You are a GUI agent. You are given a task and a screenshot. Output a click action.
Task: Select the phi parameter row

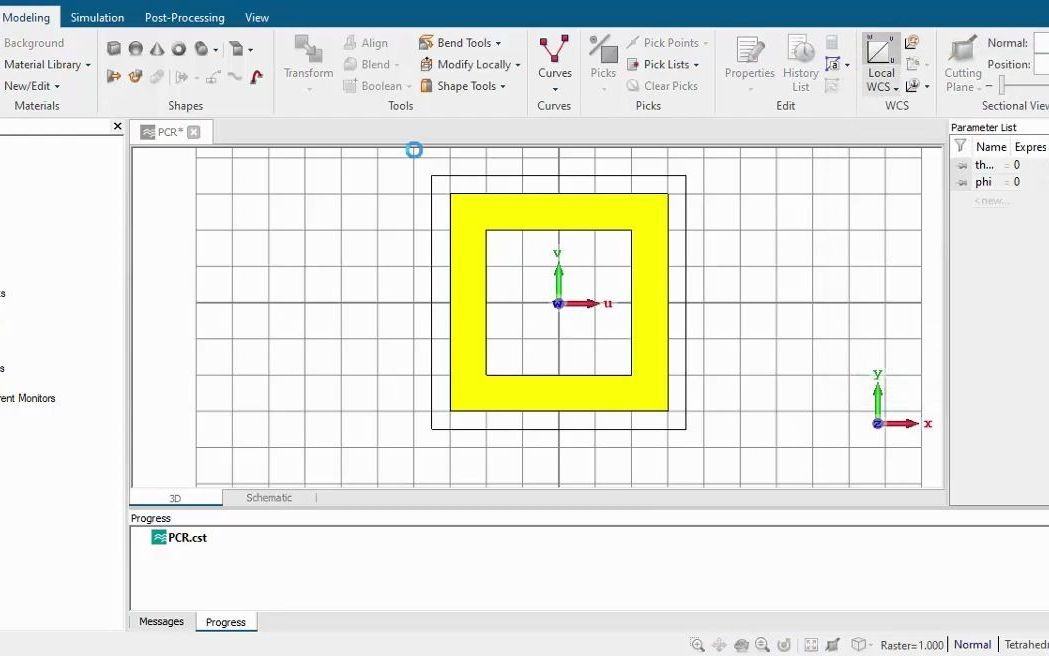(999, 182)
